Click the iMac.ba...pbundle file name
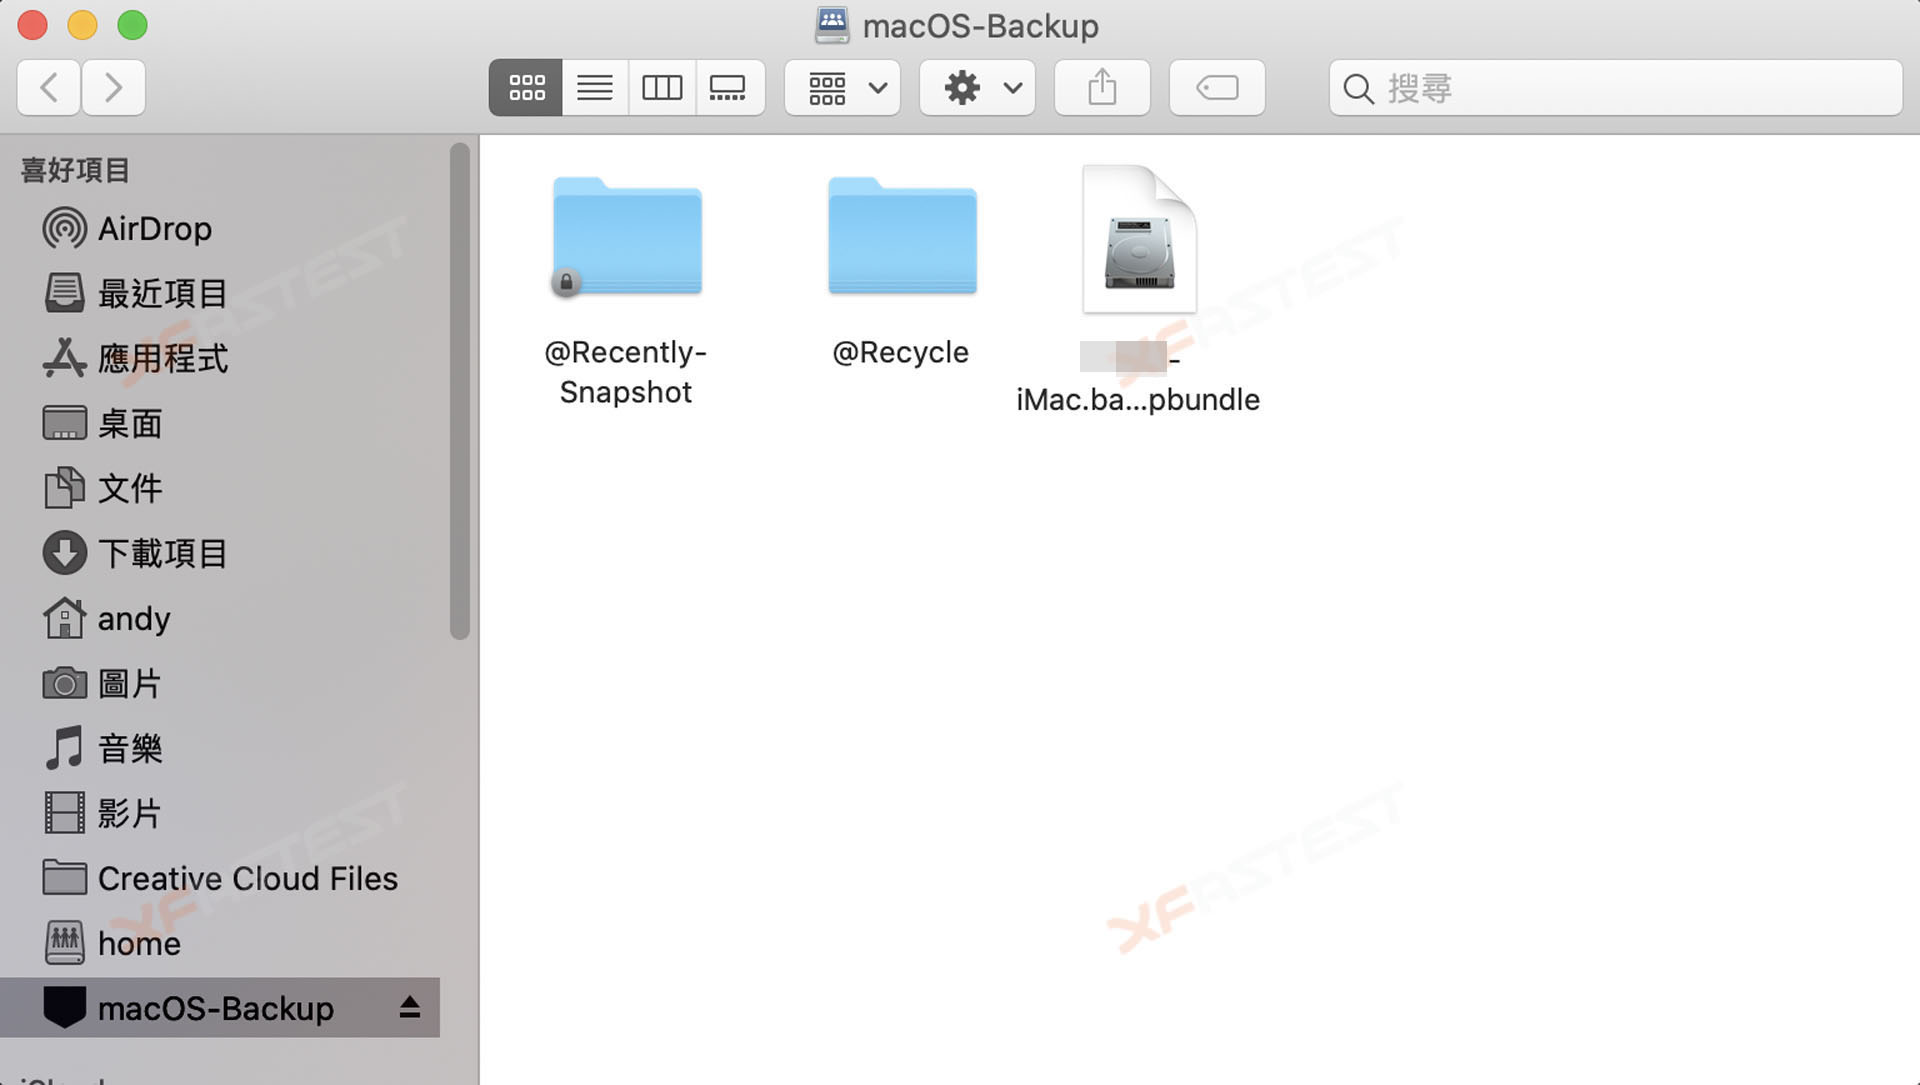This screenshot has width=1920, height=1085. (1138, 400)
